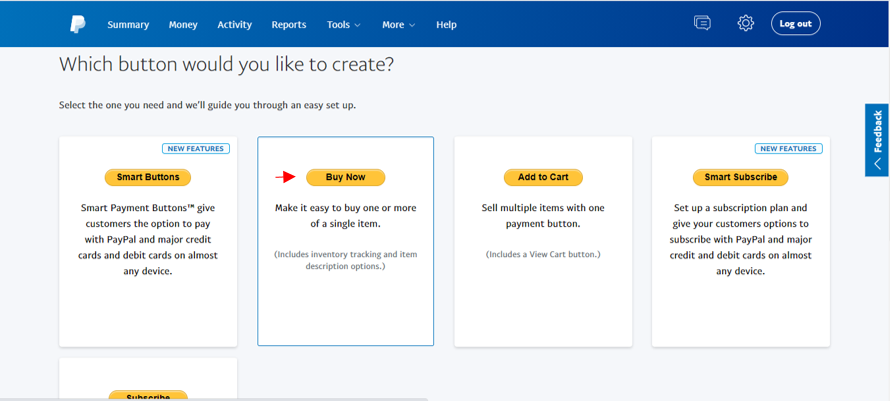This screenshot has width=890, height=401.
Task: Click the partially visible Subscribe button
Action: click(148, 396)
